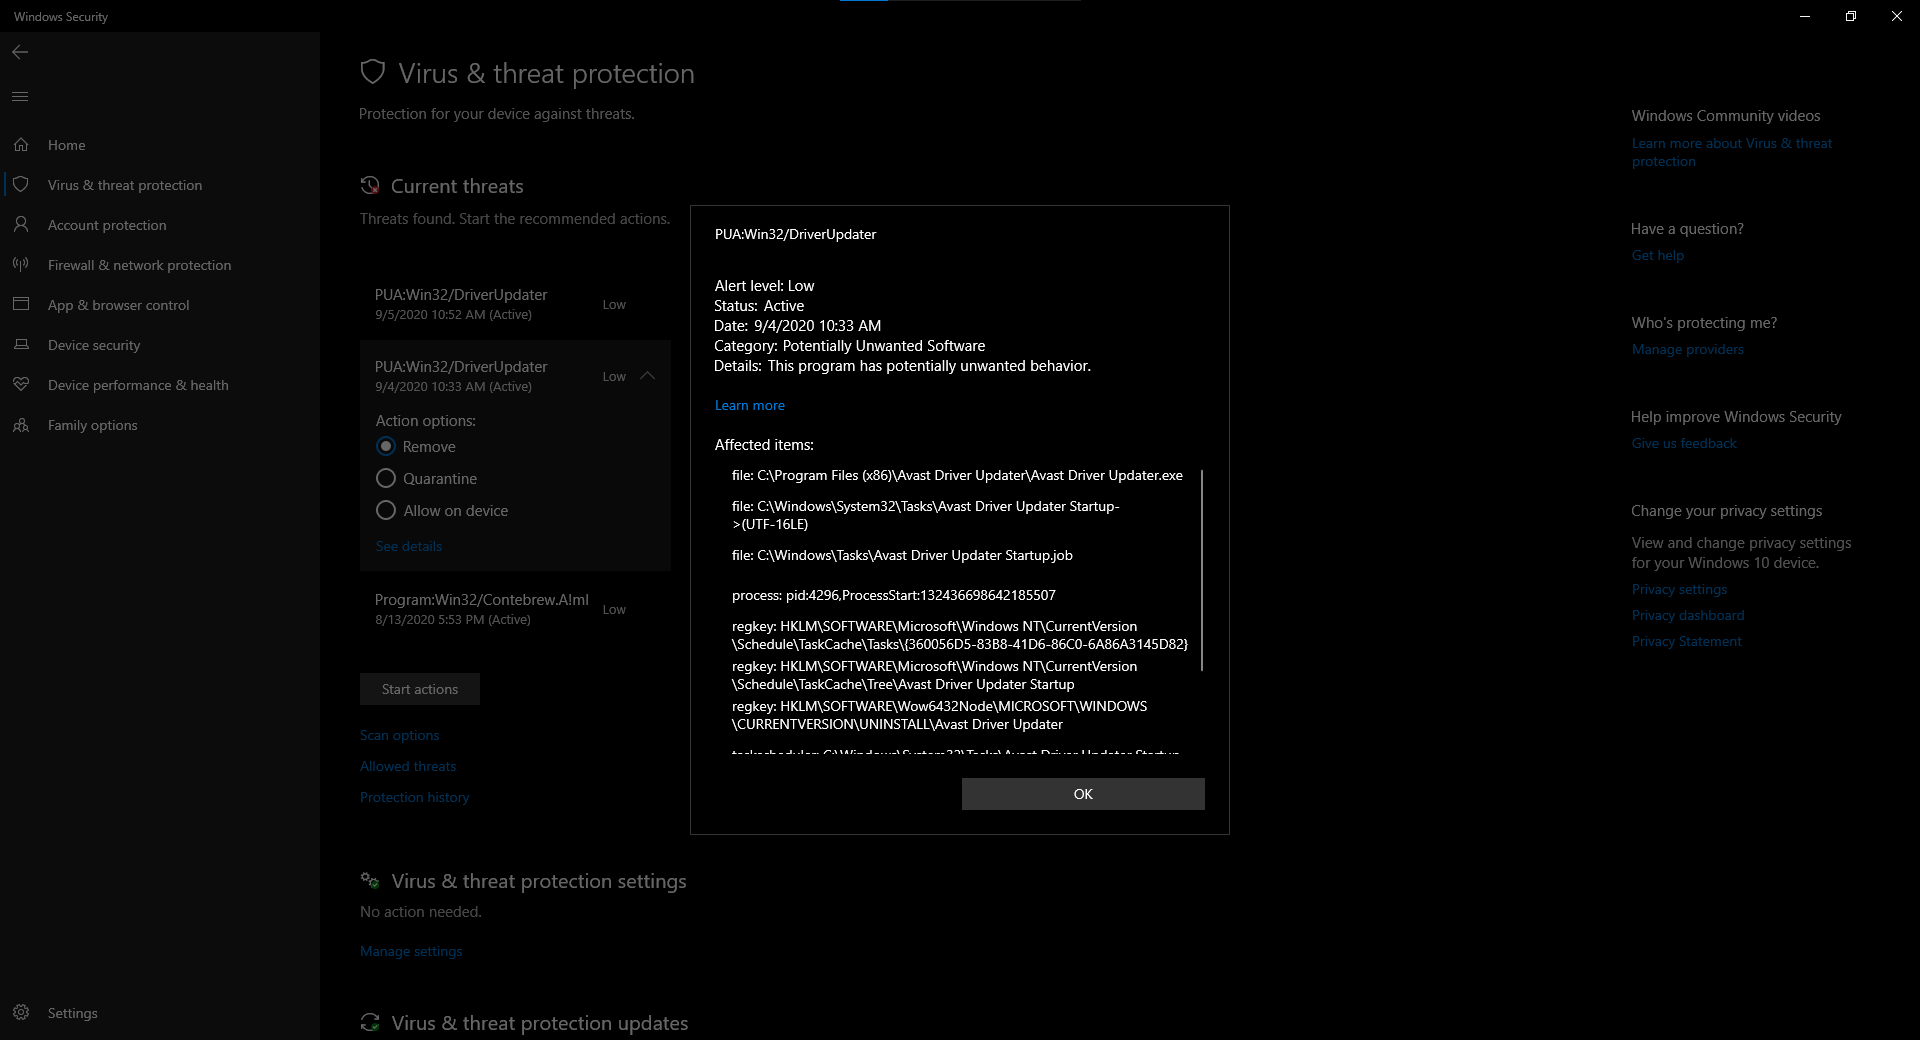Image resolution: width=1920 pixels, height=1040 pixels.
Task: Click the TaskCache\Tree regkey entry
Action: pos(934,675)
